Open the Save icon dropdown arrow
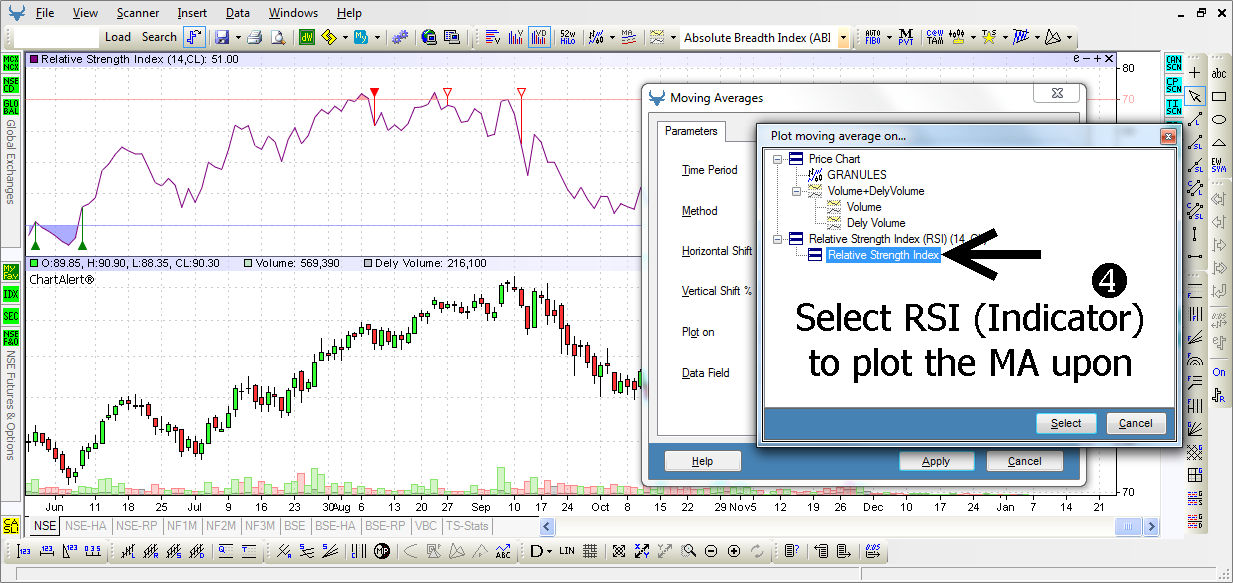Screen dimensions: 1233x583 [237, 37]
